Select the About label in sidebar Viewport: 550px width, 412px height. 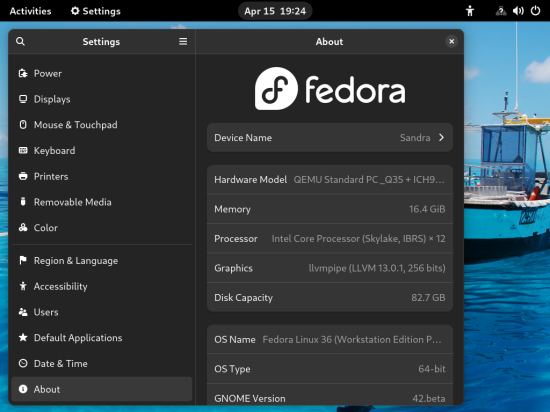[47, 389]
